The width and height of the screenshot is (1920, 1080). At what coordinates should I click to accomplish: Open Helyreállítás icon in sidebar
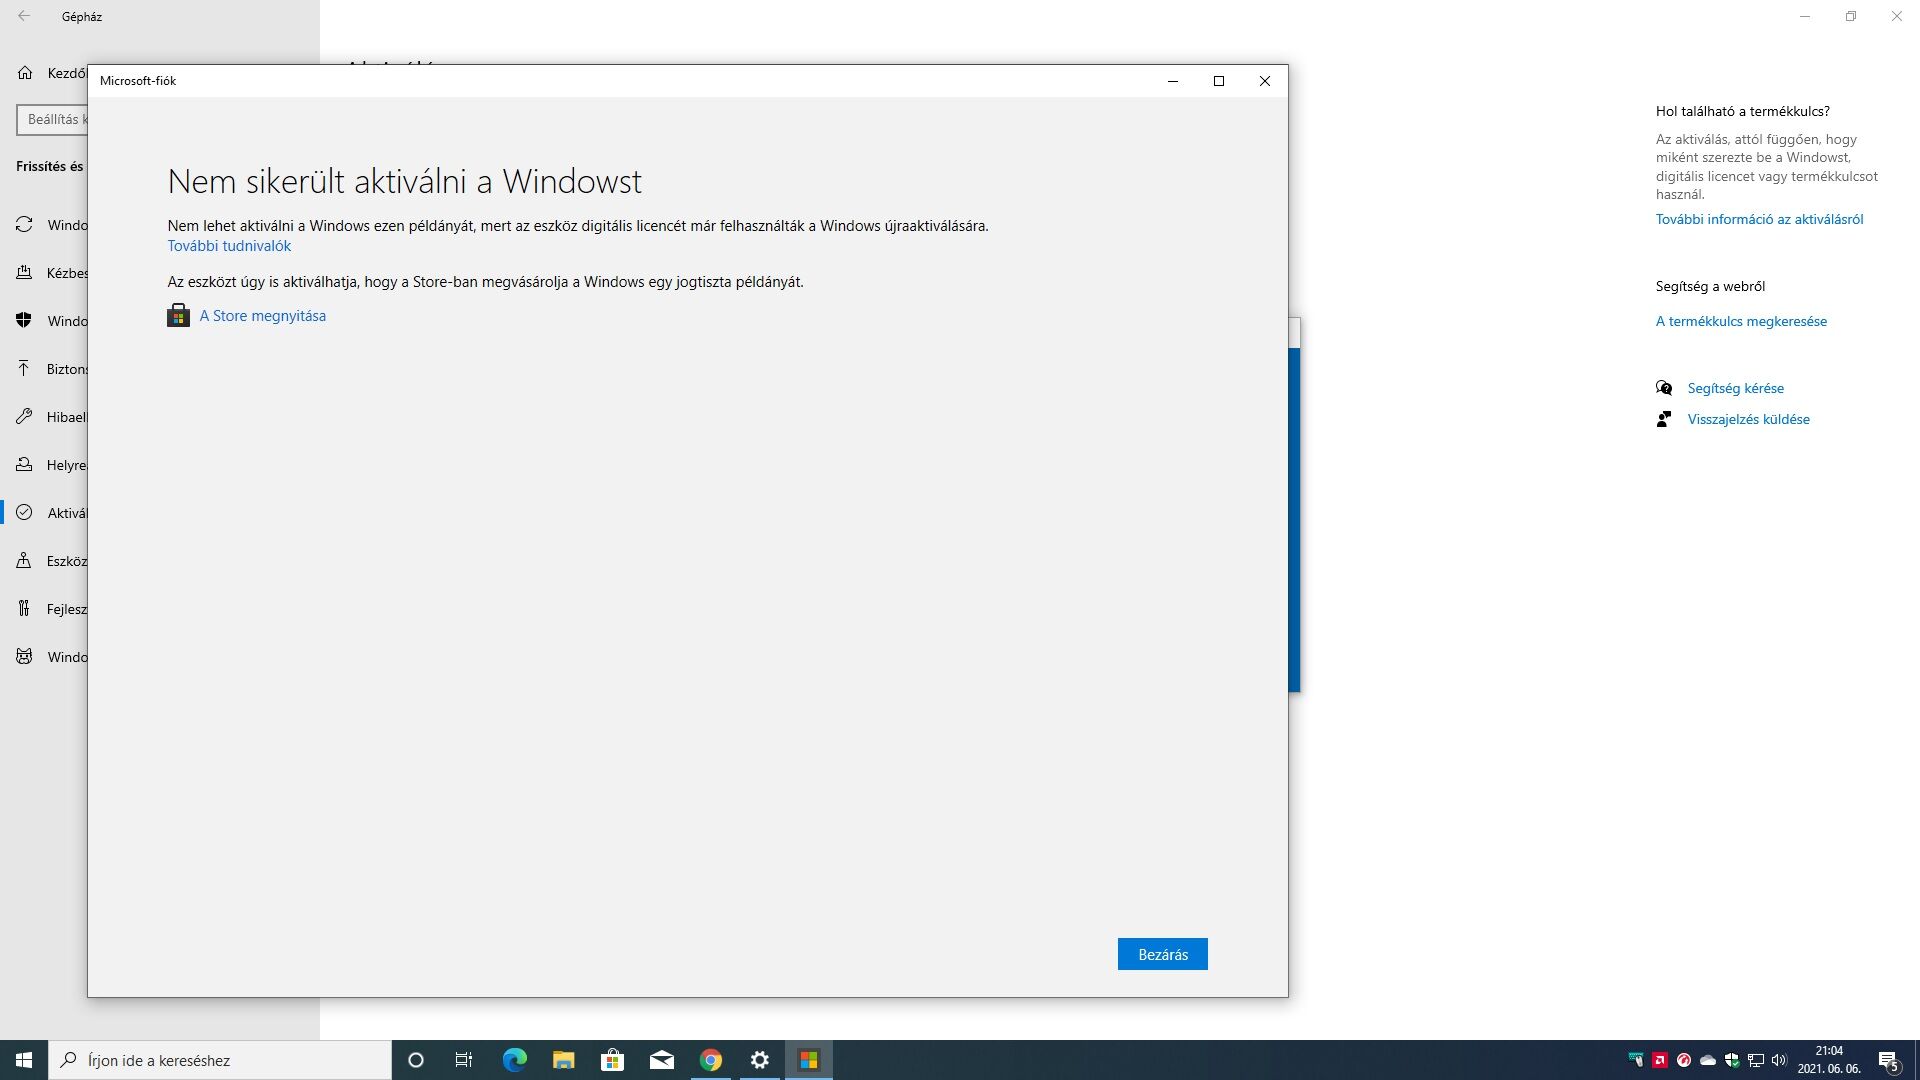[x=24, y=465]
